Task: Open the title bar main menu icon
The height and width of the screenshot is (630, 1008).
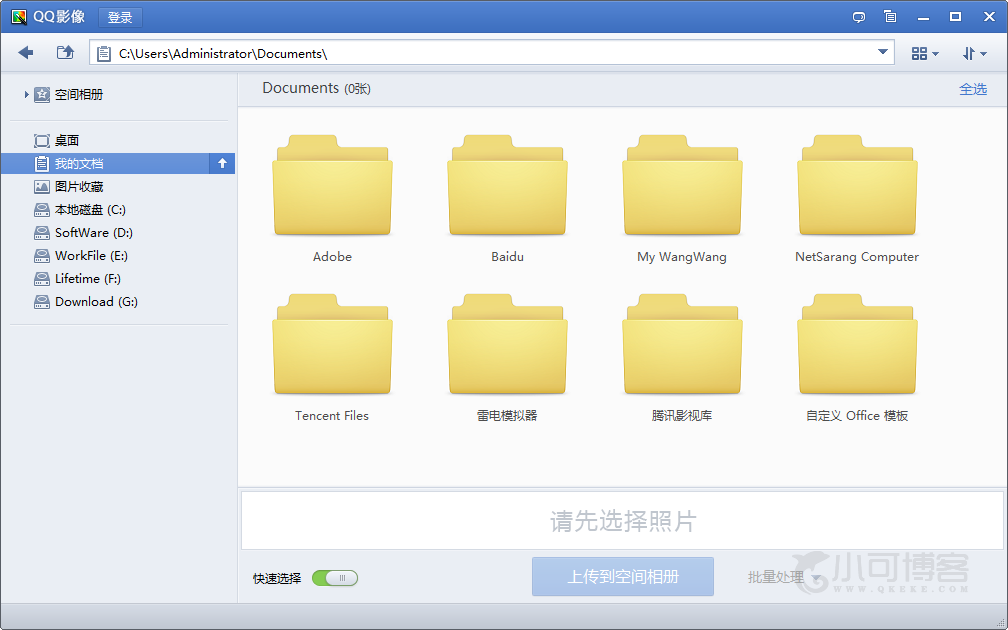Action: point(890,17)
